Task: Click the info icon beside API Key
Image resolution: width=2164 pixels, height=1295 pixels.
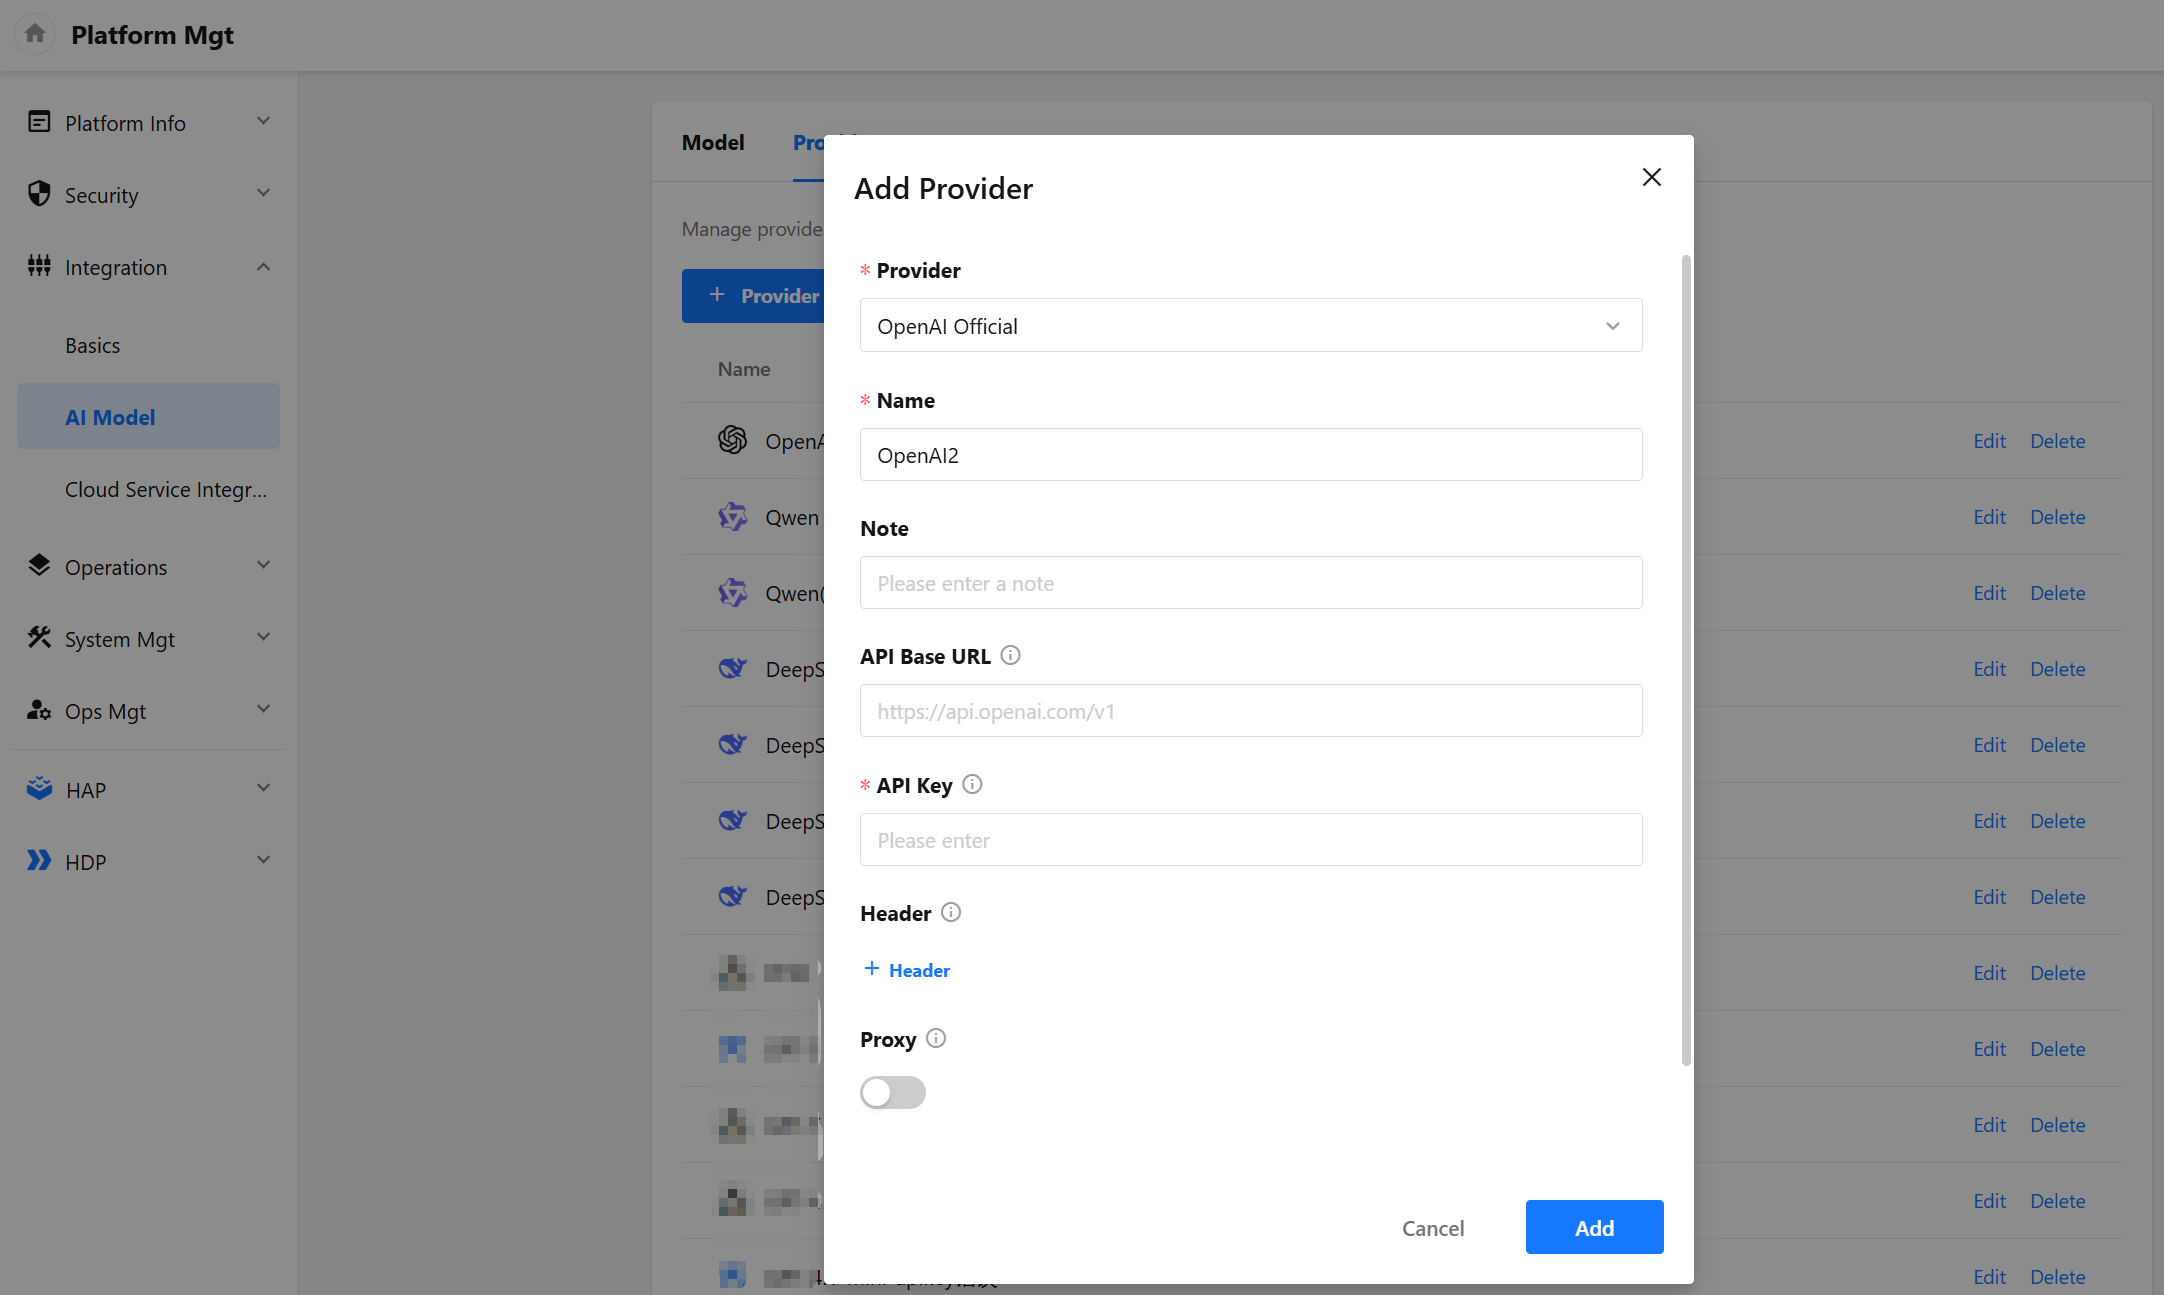Action: coord(972,784)
